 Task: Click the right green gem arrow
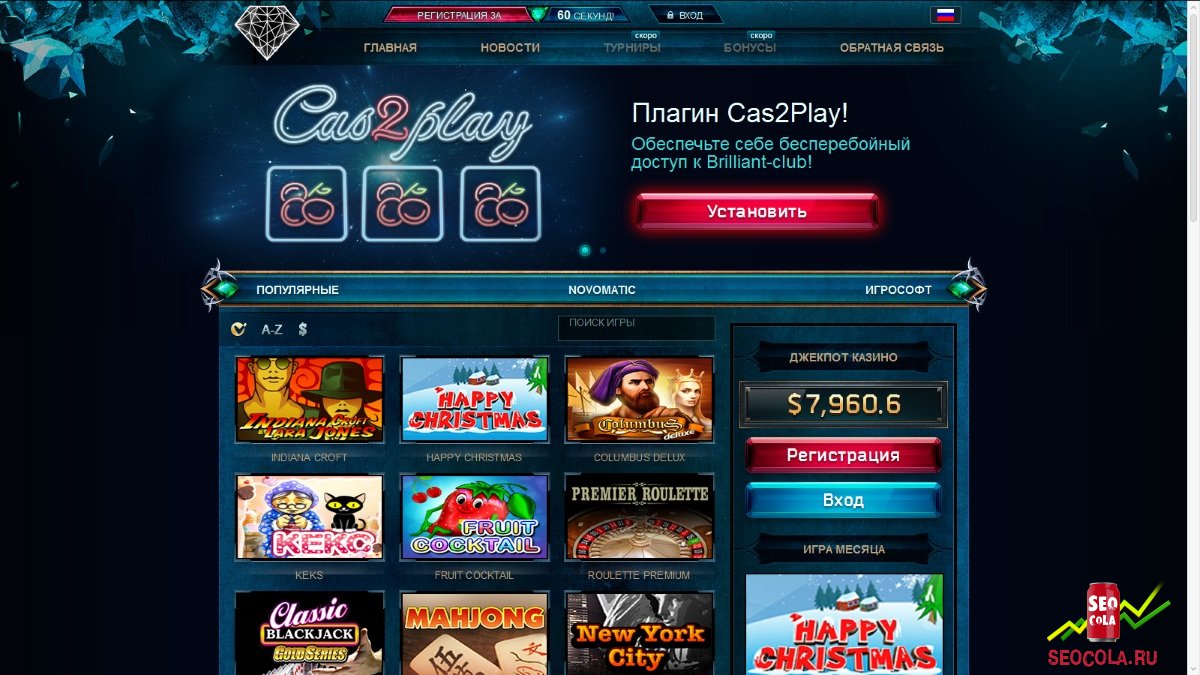(967, 289)
